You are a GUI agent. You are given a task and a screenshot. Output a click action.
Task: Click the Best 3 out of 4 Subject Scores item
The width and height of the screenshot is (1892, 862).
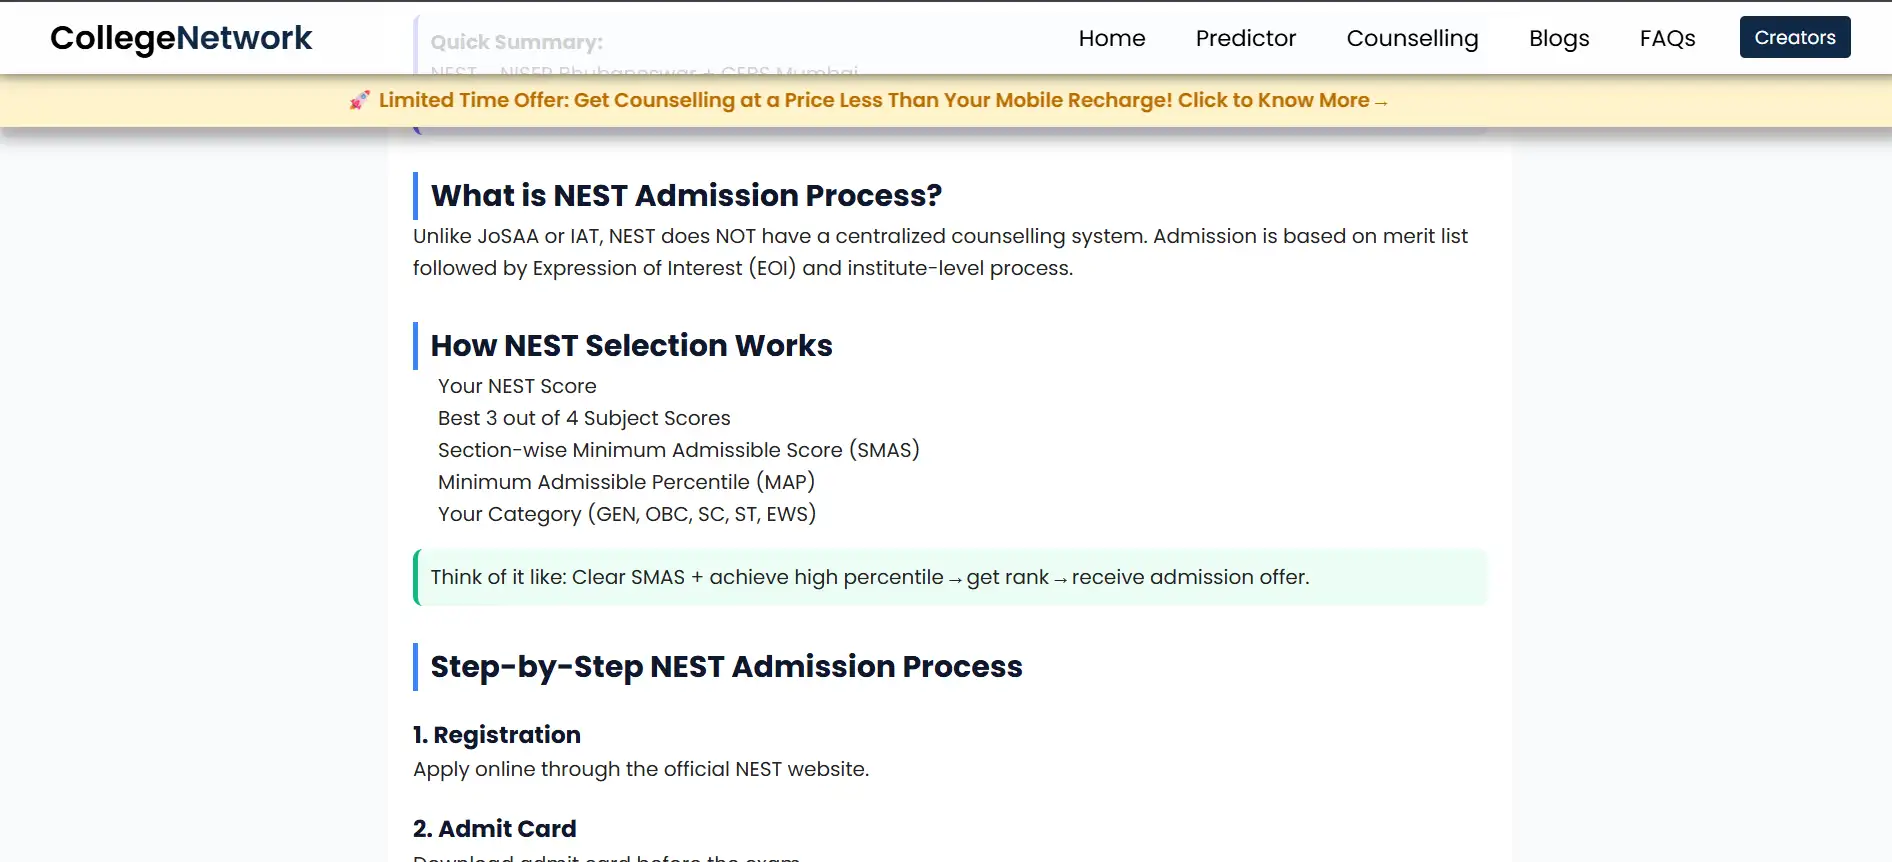click(x=584, y=418)
